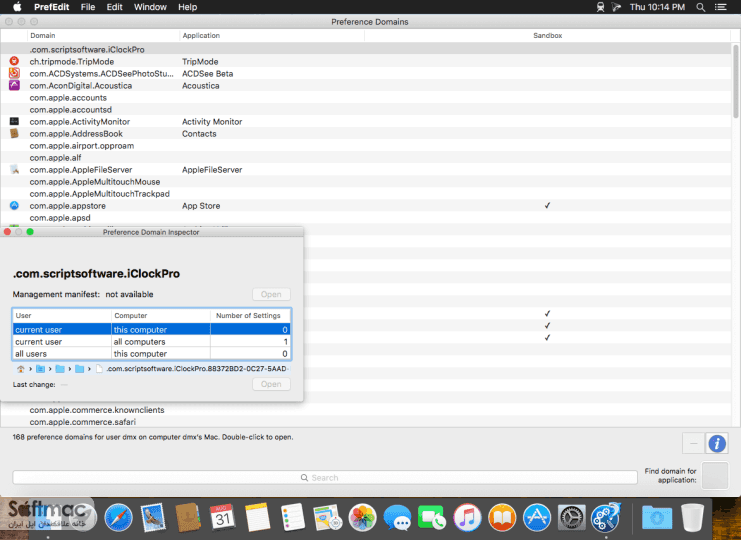Open Messages from the Dock
Screen dimensions: 741x540
397,518
